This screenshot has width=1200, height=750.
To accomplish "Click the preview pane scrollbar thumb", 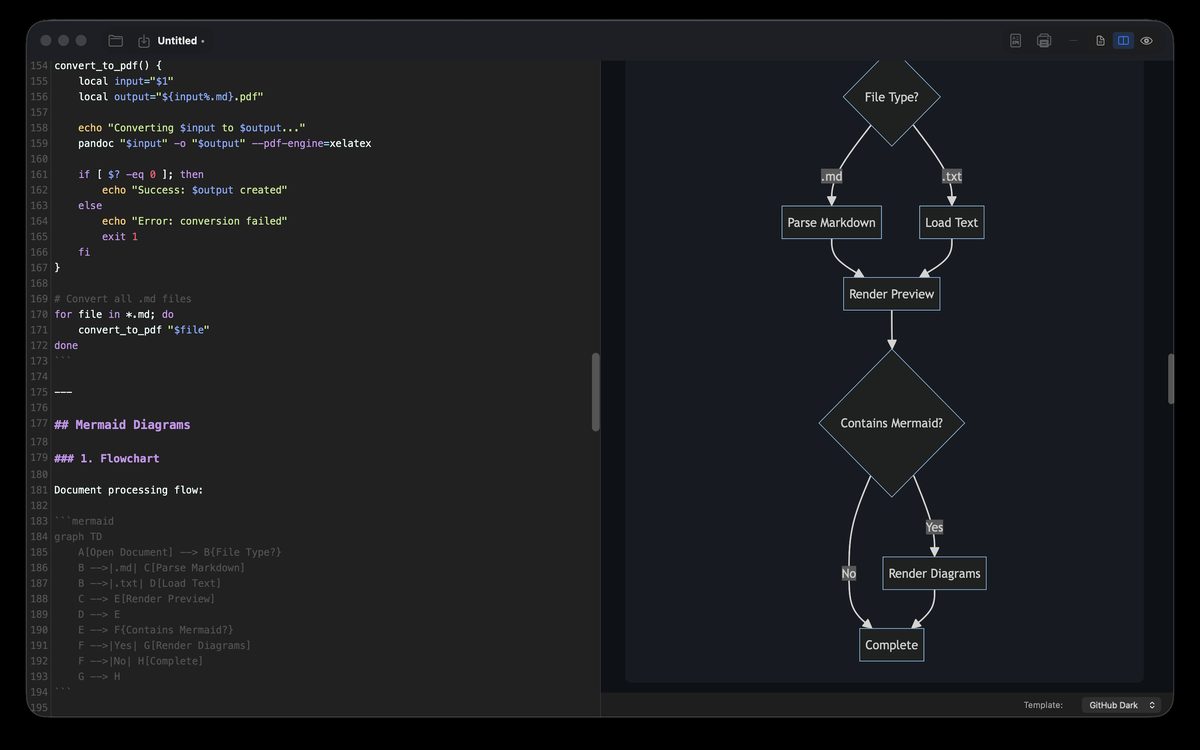I will click(1171, 378).
